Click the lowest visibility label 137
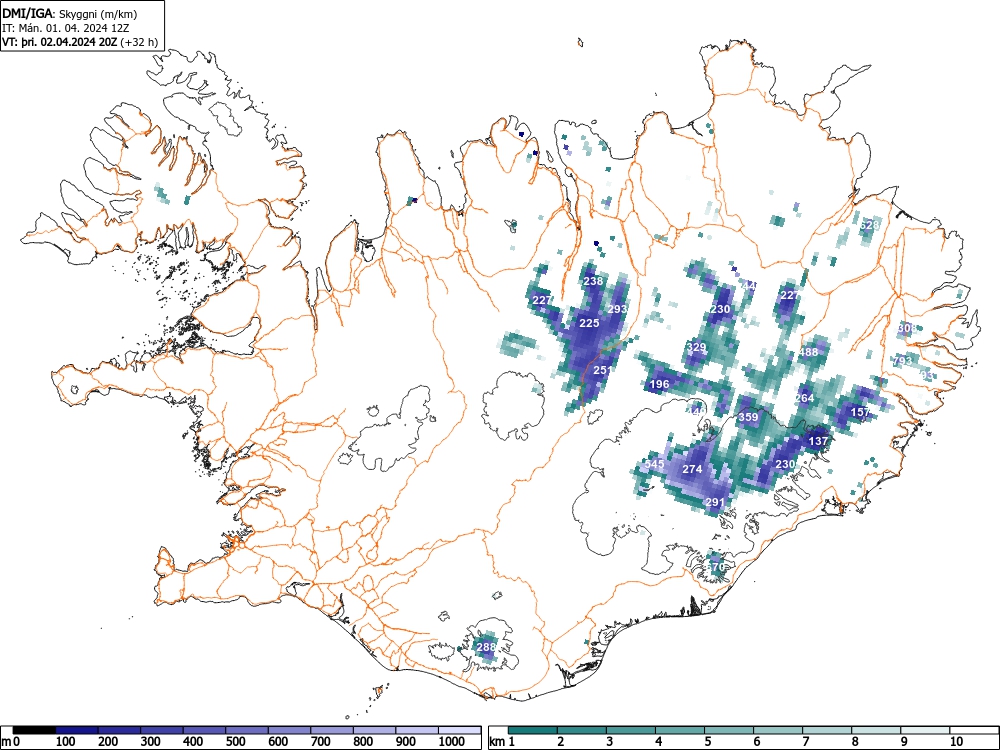 point(818,441)
